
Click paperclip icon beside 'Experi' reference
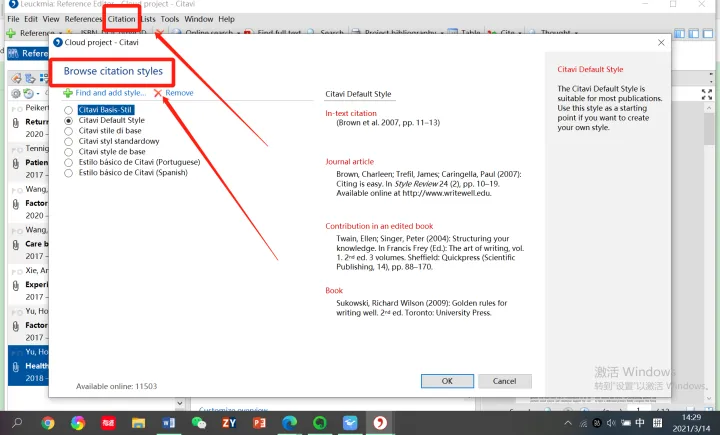[16, 285]
